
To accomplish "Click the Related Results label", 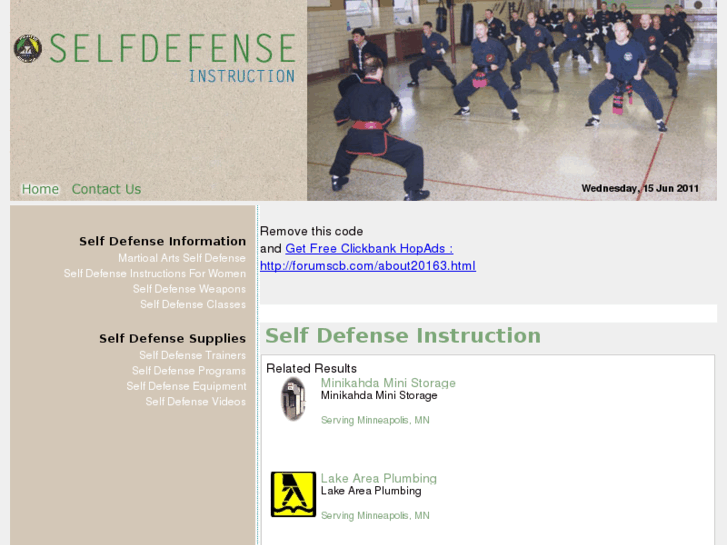I will click(x=312, y=368).
